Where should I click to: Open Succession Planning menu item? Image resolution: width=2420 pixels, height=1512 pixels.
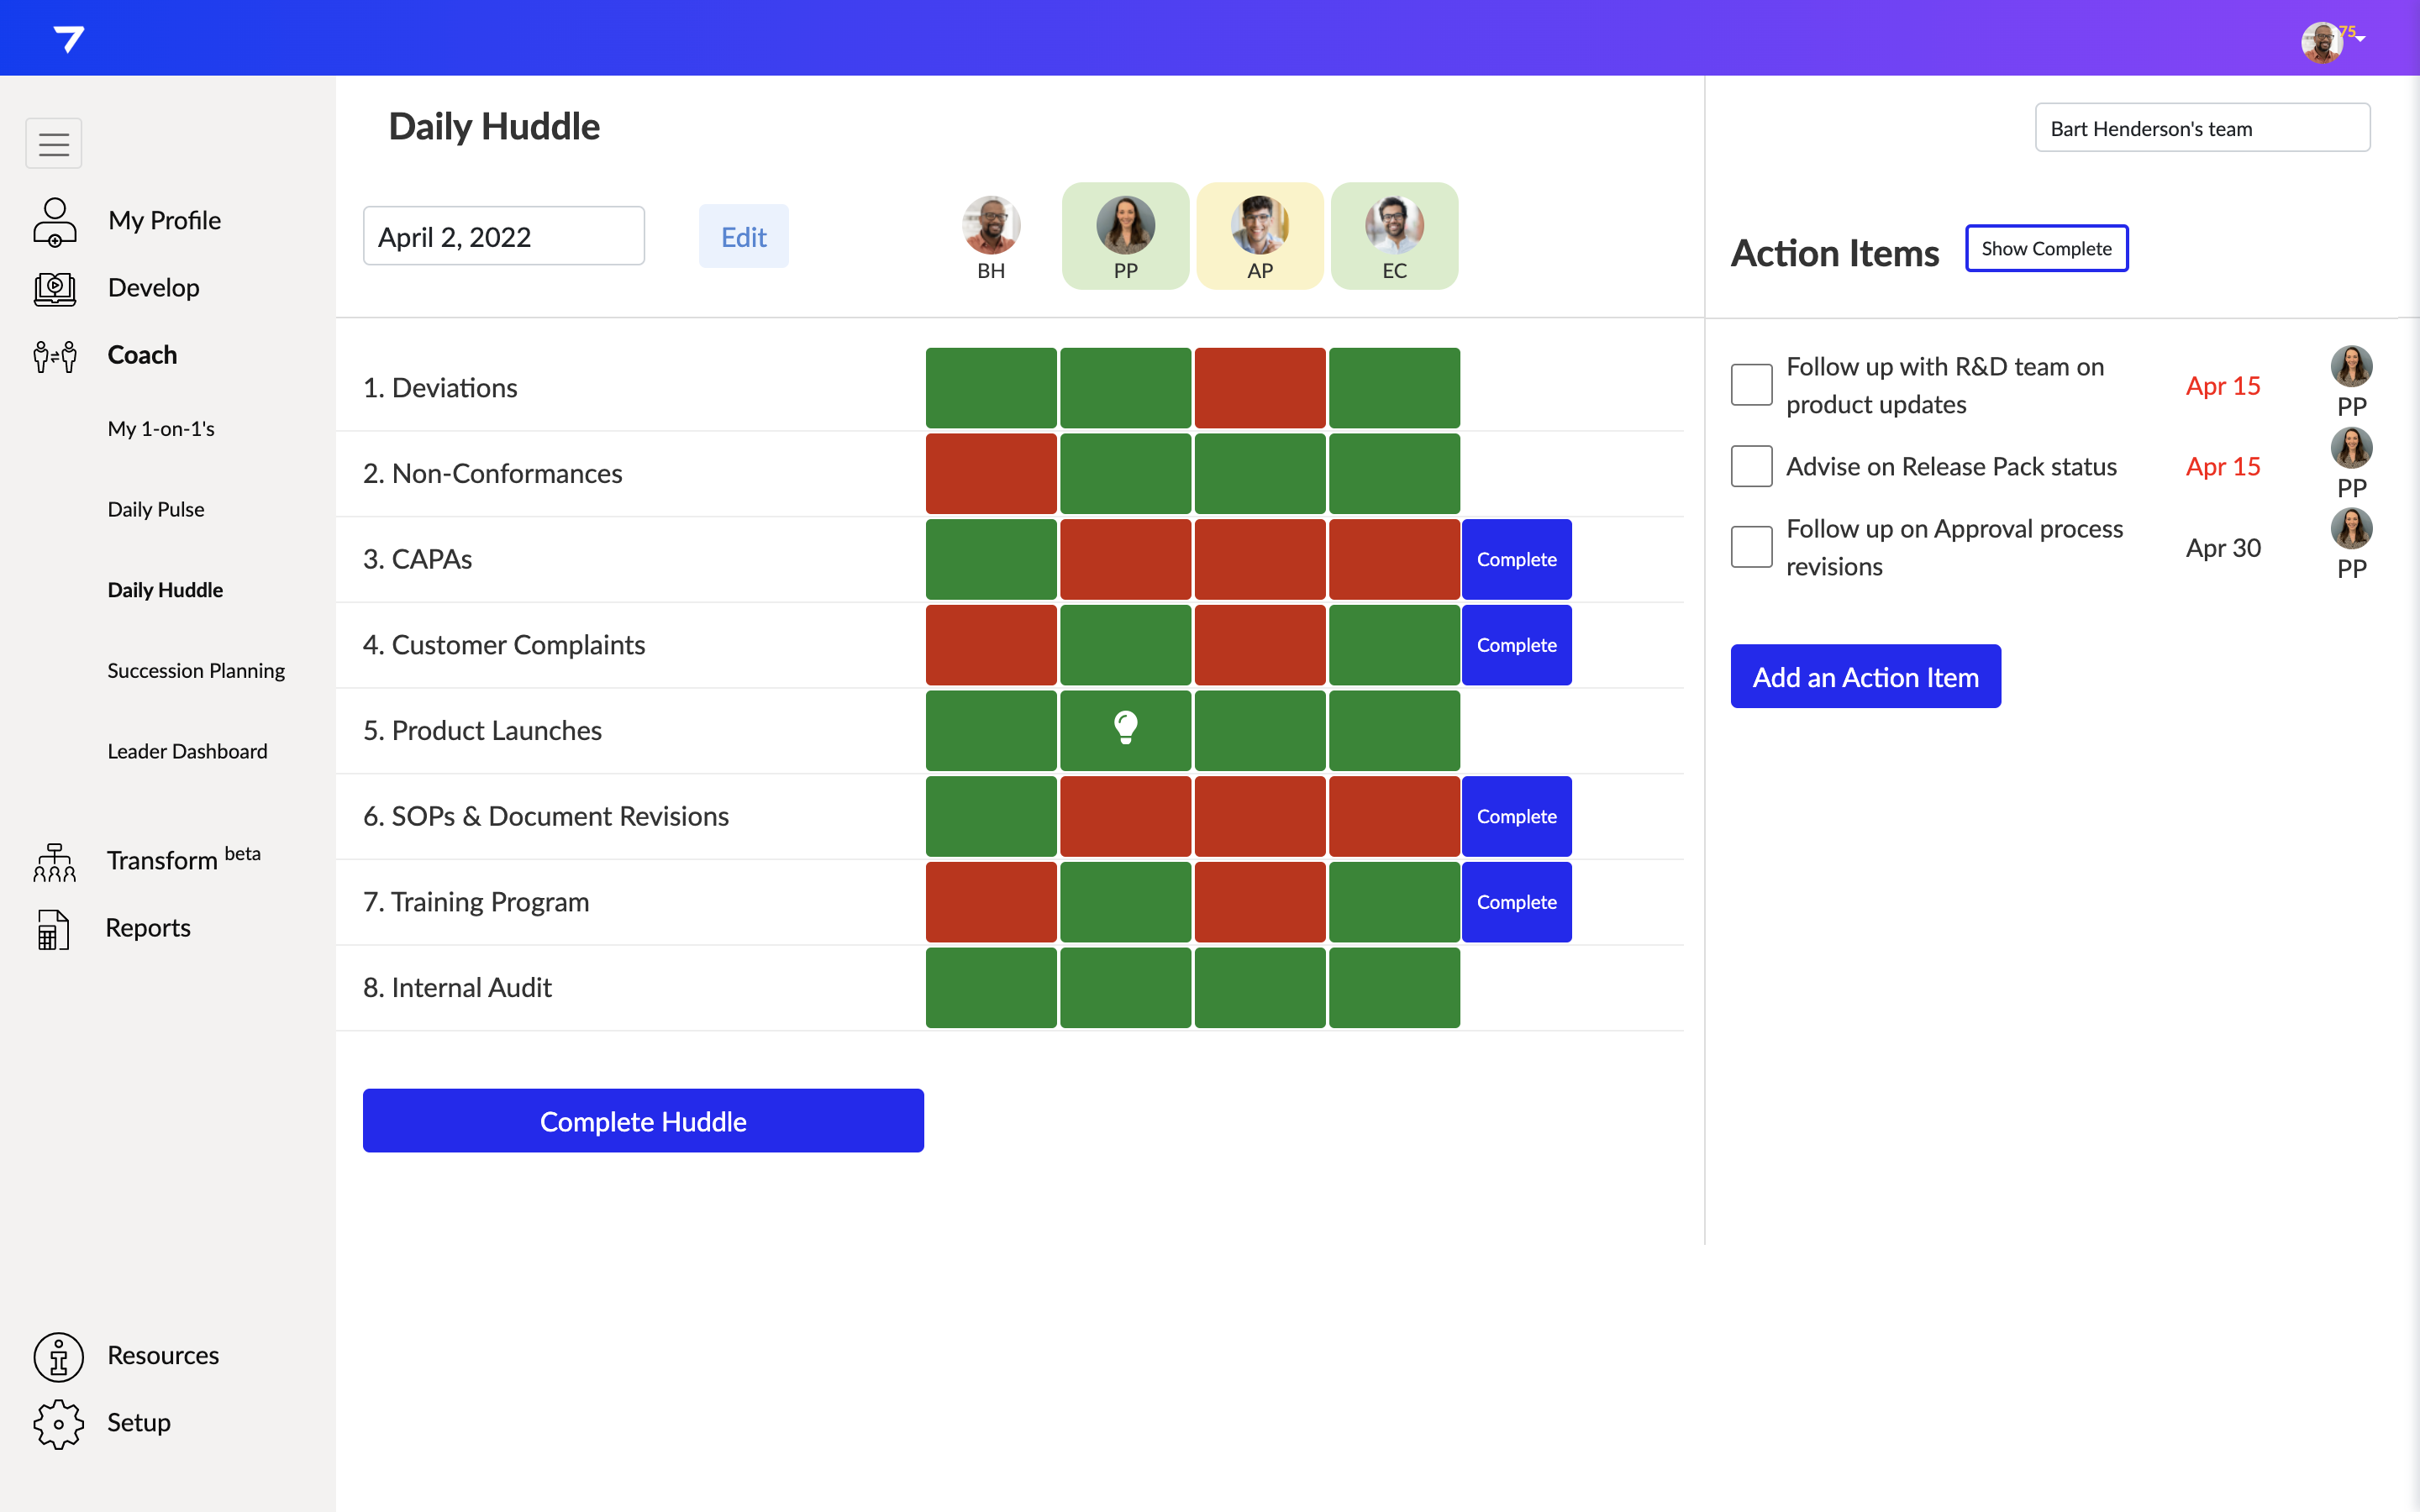pyautogui.click(x=196, y=670)
